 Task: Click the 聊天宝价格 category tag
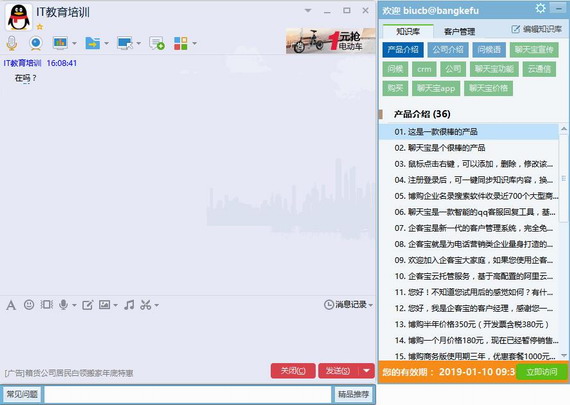tap(488, 88)
